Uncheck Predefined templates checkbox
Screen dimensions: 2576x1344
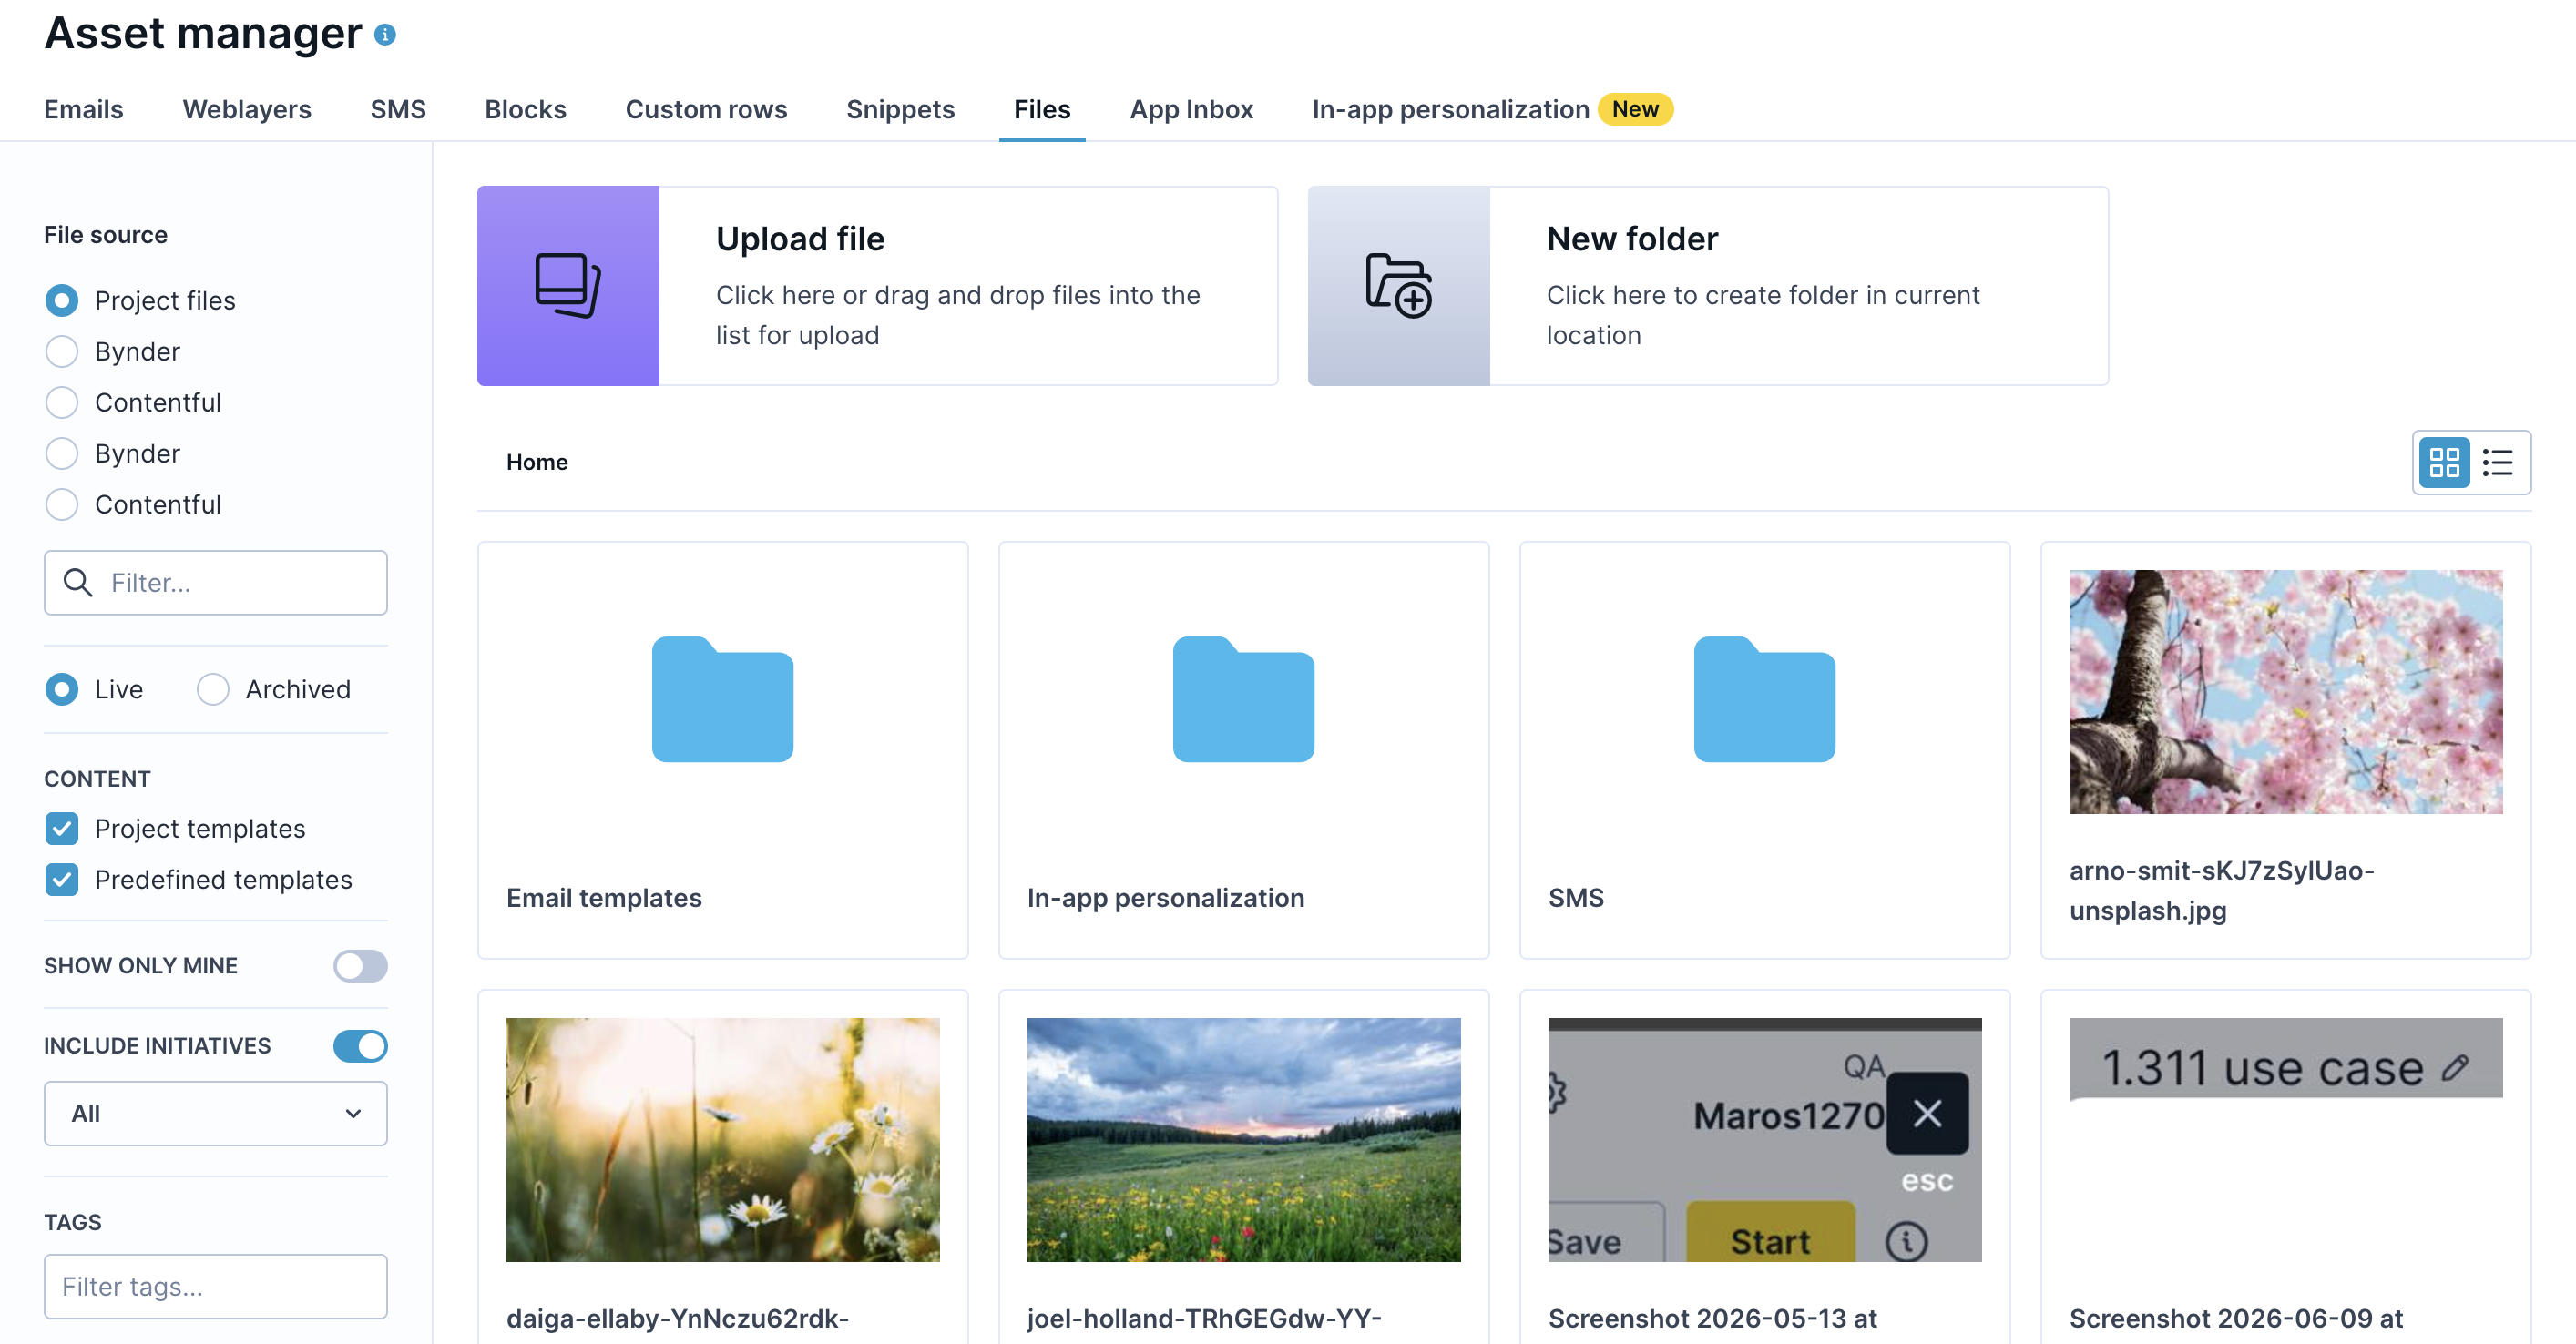62,880
